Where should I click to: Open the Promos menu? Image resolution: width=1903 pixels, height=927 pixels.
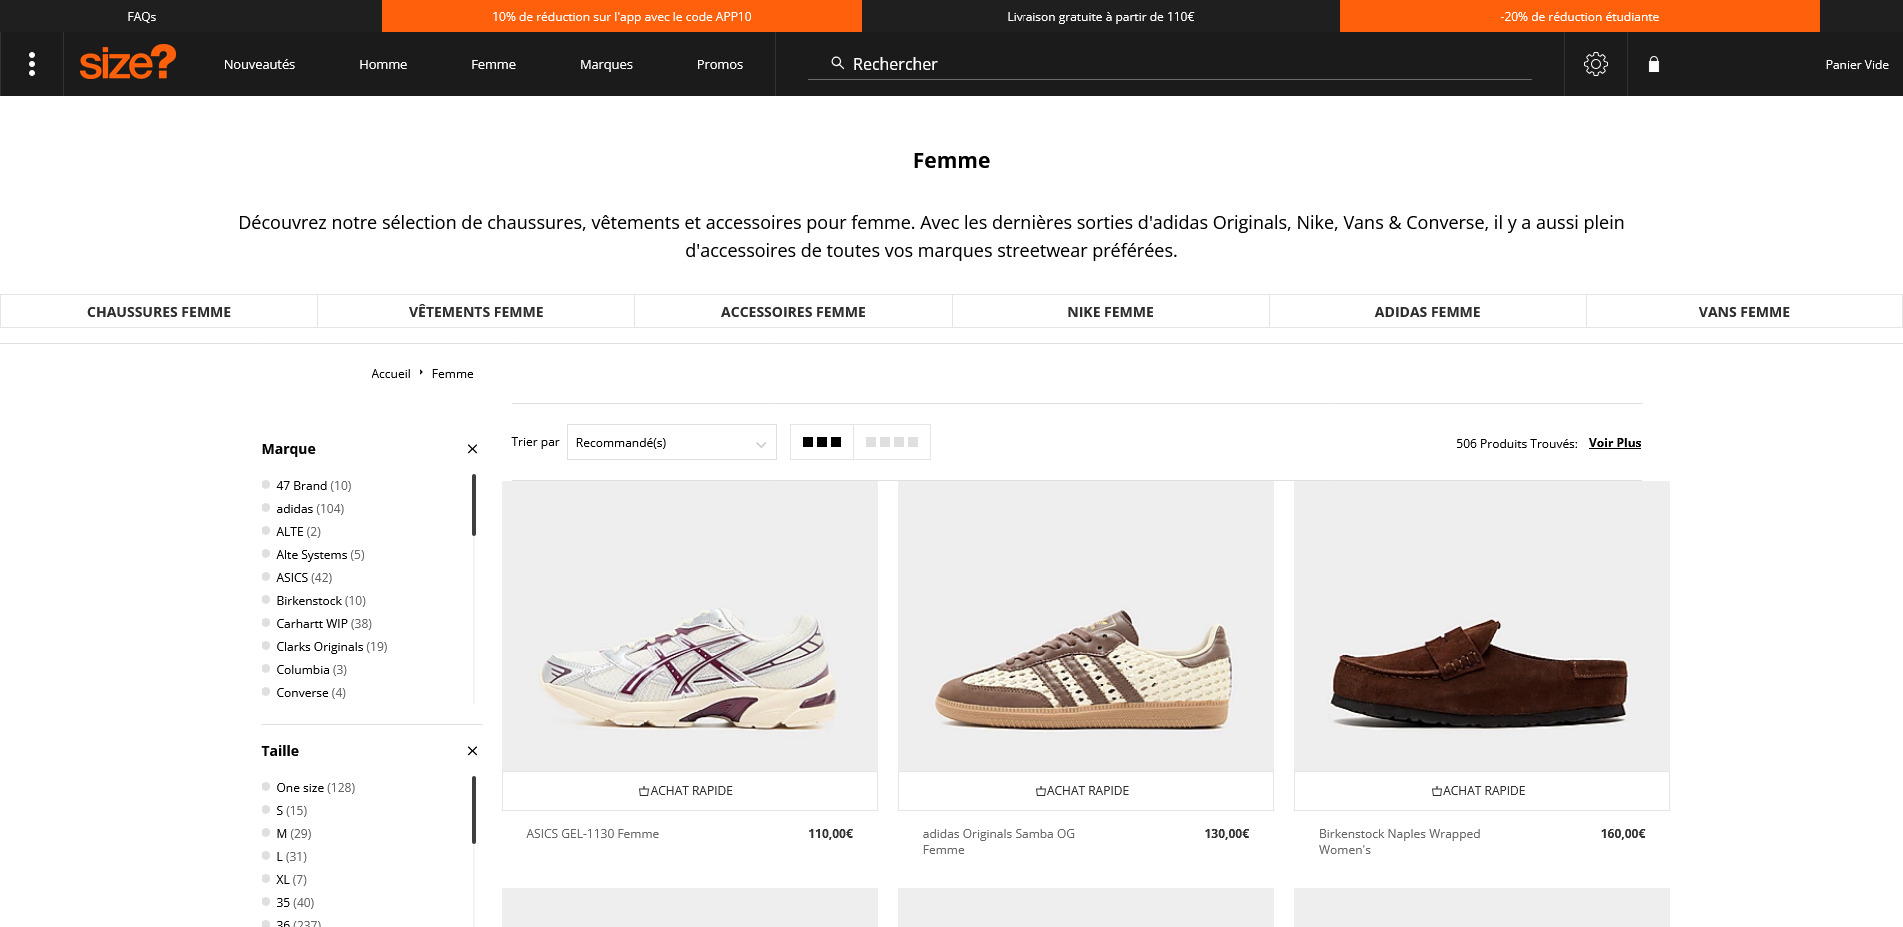point(720,64)
